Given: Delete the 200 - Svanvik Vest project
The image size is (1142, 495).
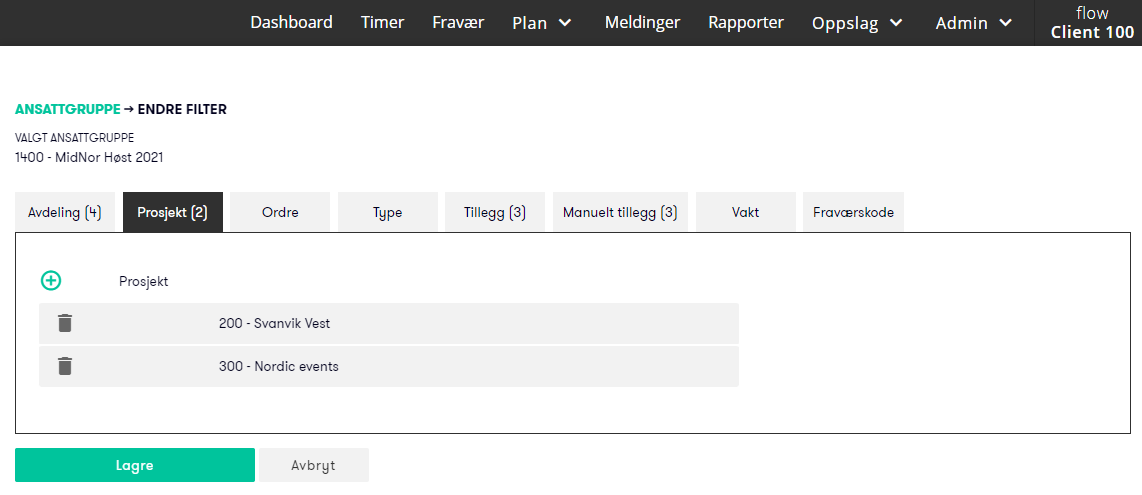Looking at the screenshot, I should [x=65, y=323].
